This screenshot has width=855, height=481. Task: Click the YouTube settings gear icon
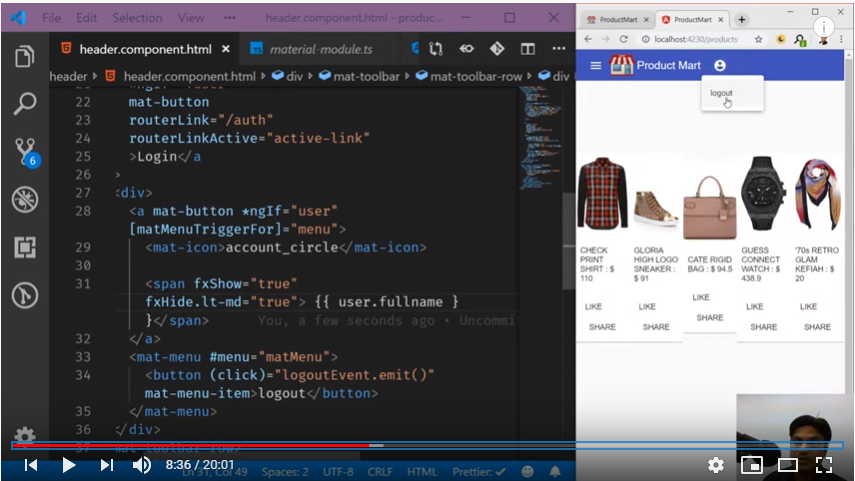click(716, 465)
